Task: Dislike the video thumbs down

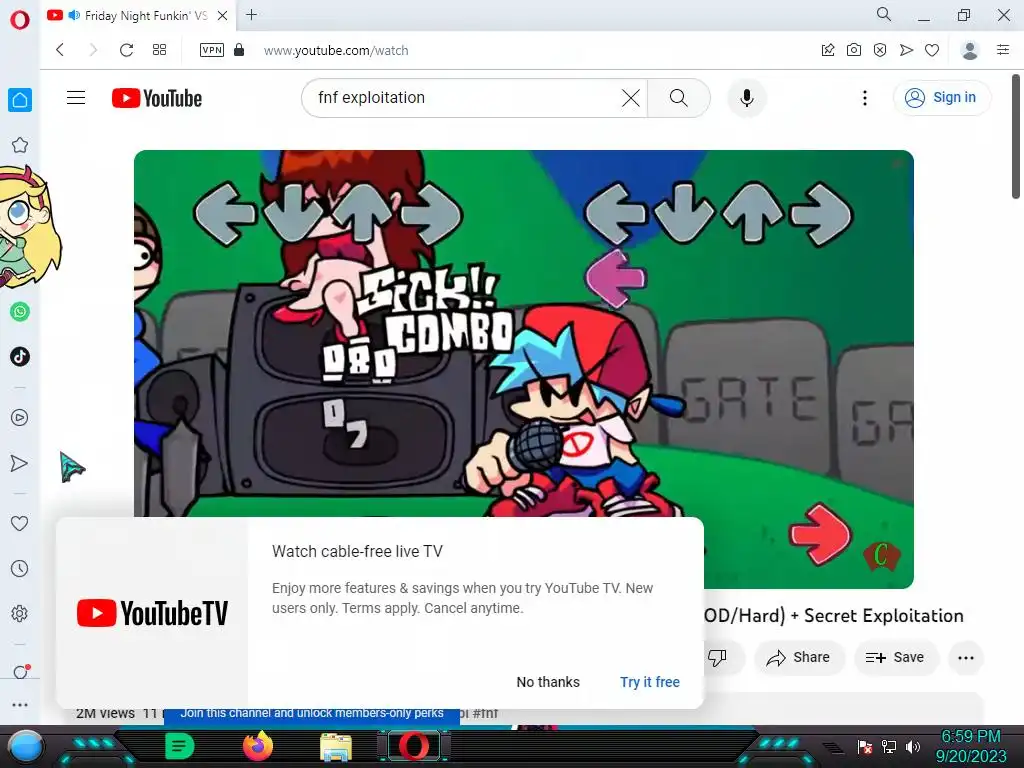Action: [718, 657]
